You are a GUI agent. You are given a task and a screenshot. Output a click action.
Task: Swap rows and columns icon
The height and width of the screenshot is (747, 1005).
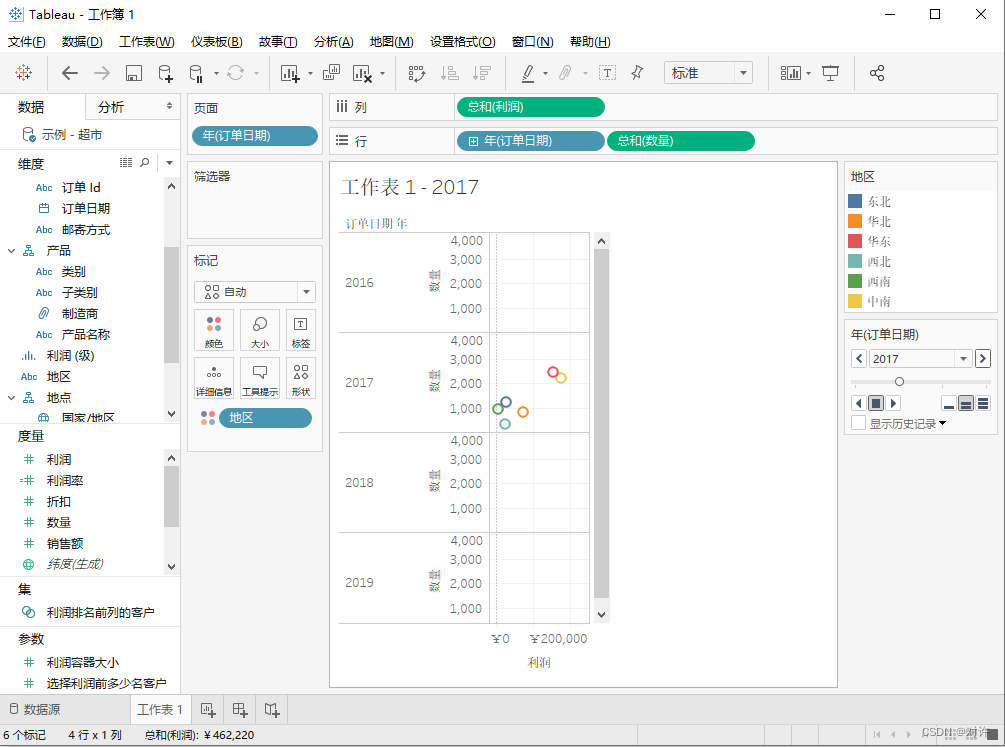tap(417, 73)
